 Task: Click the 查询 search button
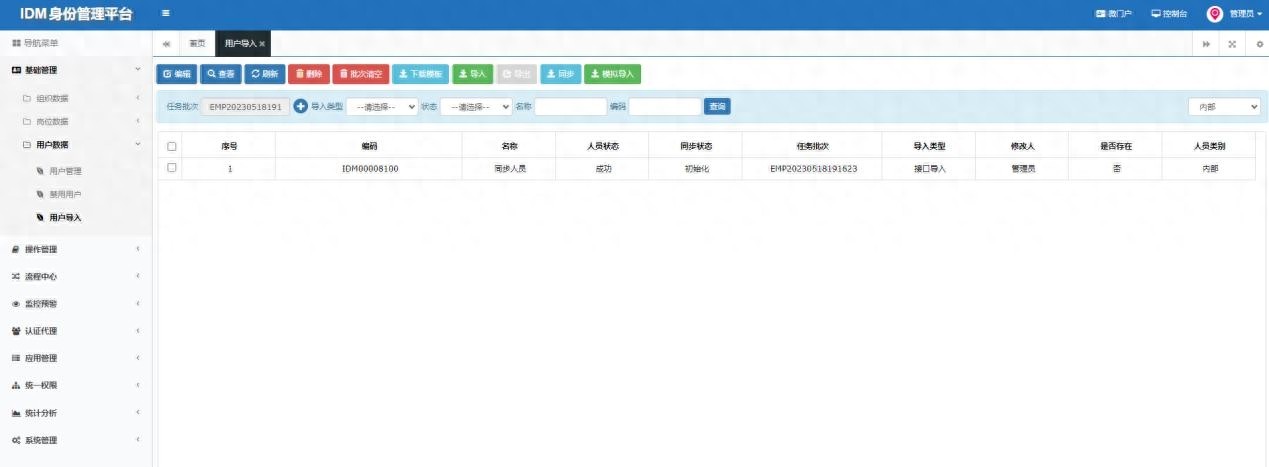click(x=717, y=106)
